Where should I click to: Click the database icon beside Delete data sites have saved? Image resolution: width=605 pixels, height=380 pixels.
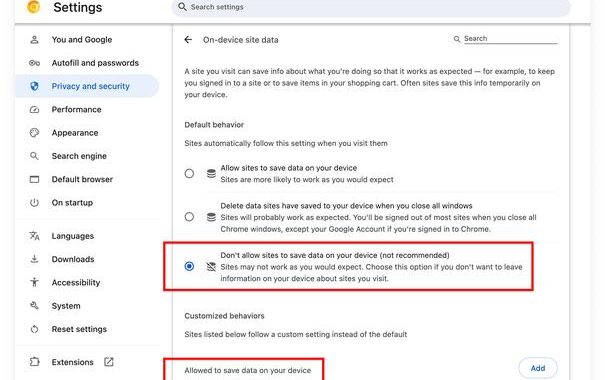pos(211,217)
